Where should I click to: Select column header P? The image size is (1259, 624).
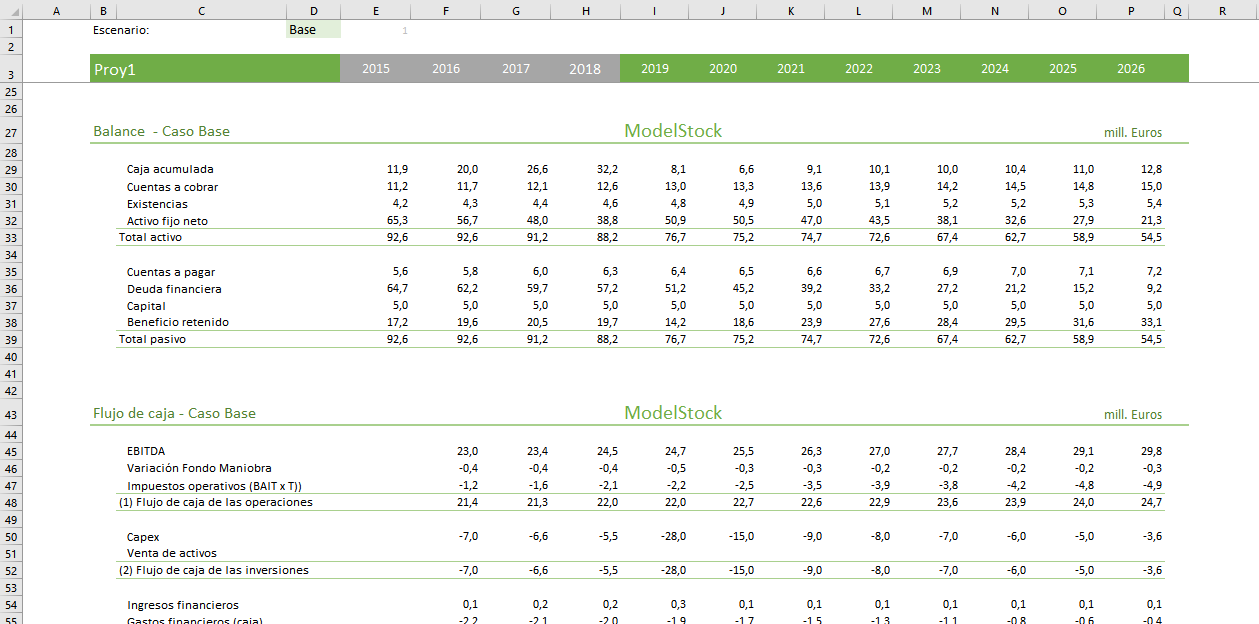click(1130, 11)
